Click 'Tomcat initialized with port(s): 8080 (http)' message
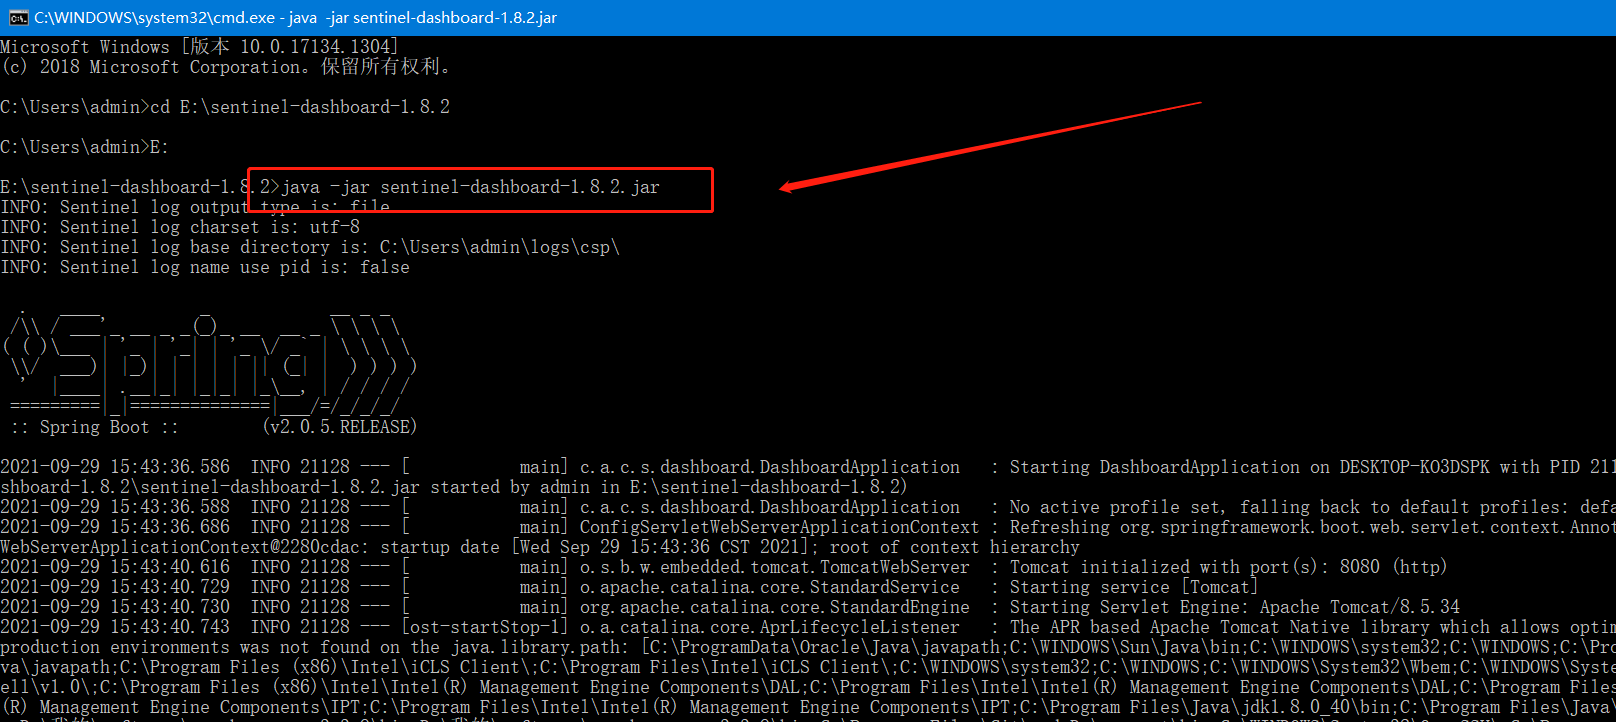Screen dimensions: 1616x722 coord(1229,567)
